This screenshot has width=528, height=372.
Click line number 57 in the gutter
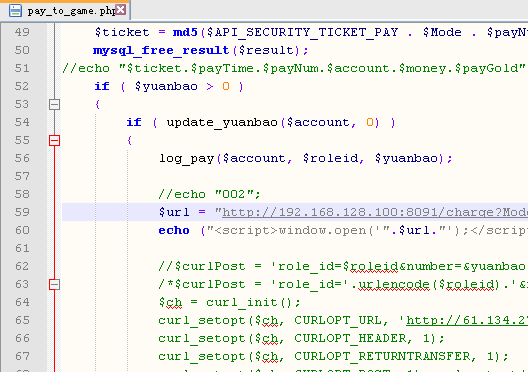[x=22, y=176]
